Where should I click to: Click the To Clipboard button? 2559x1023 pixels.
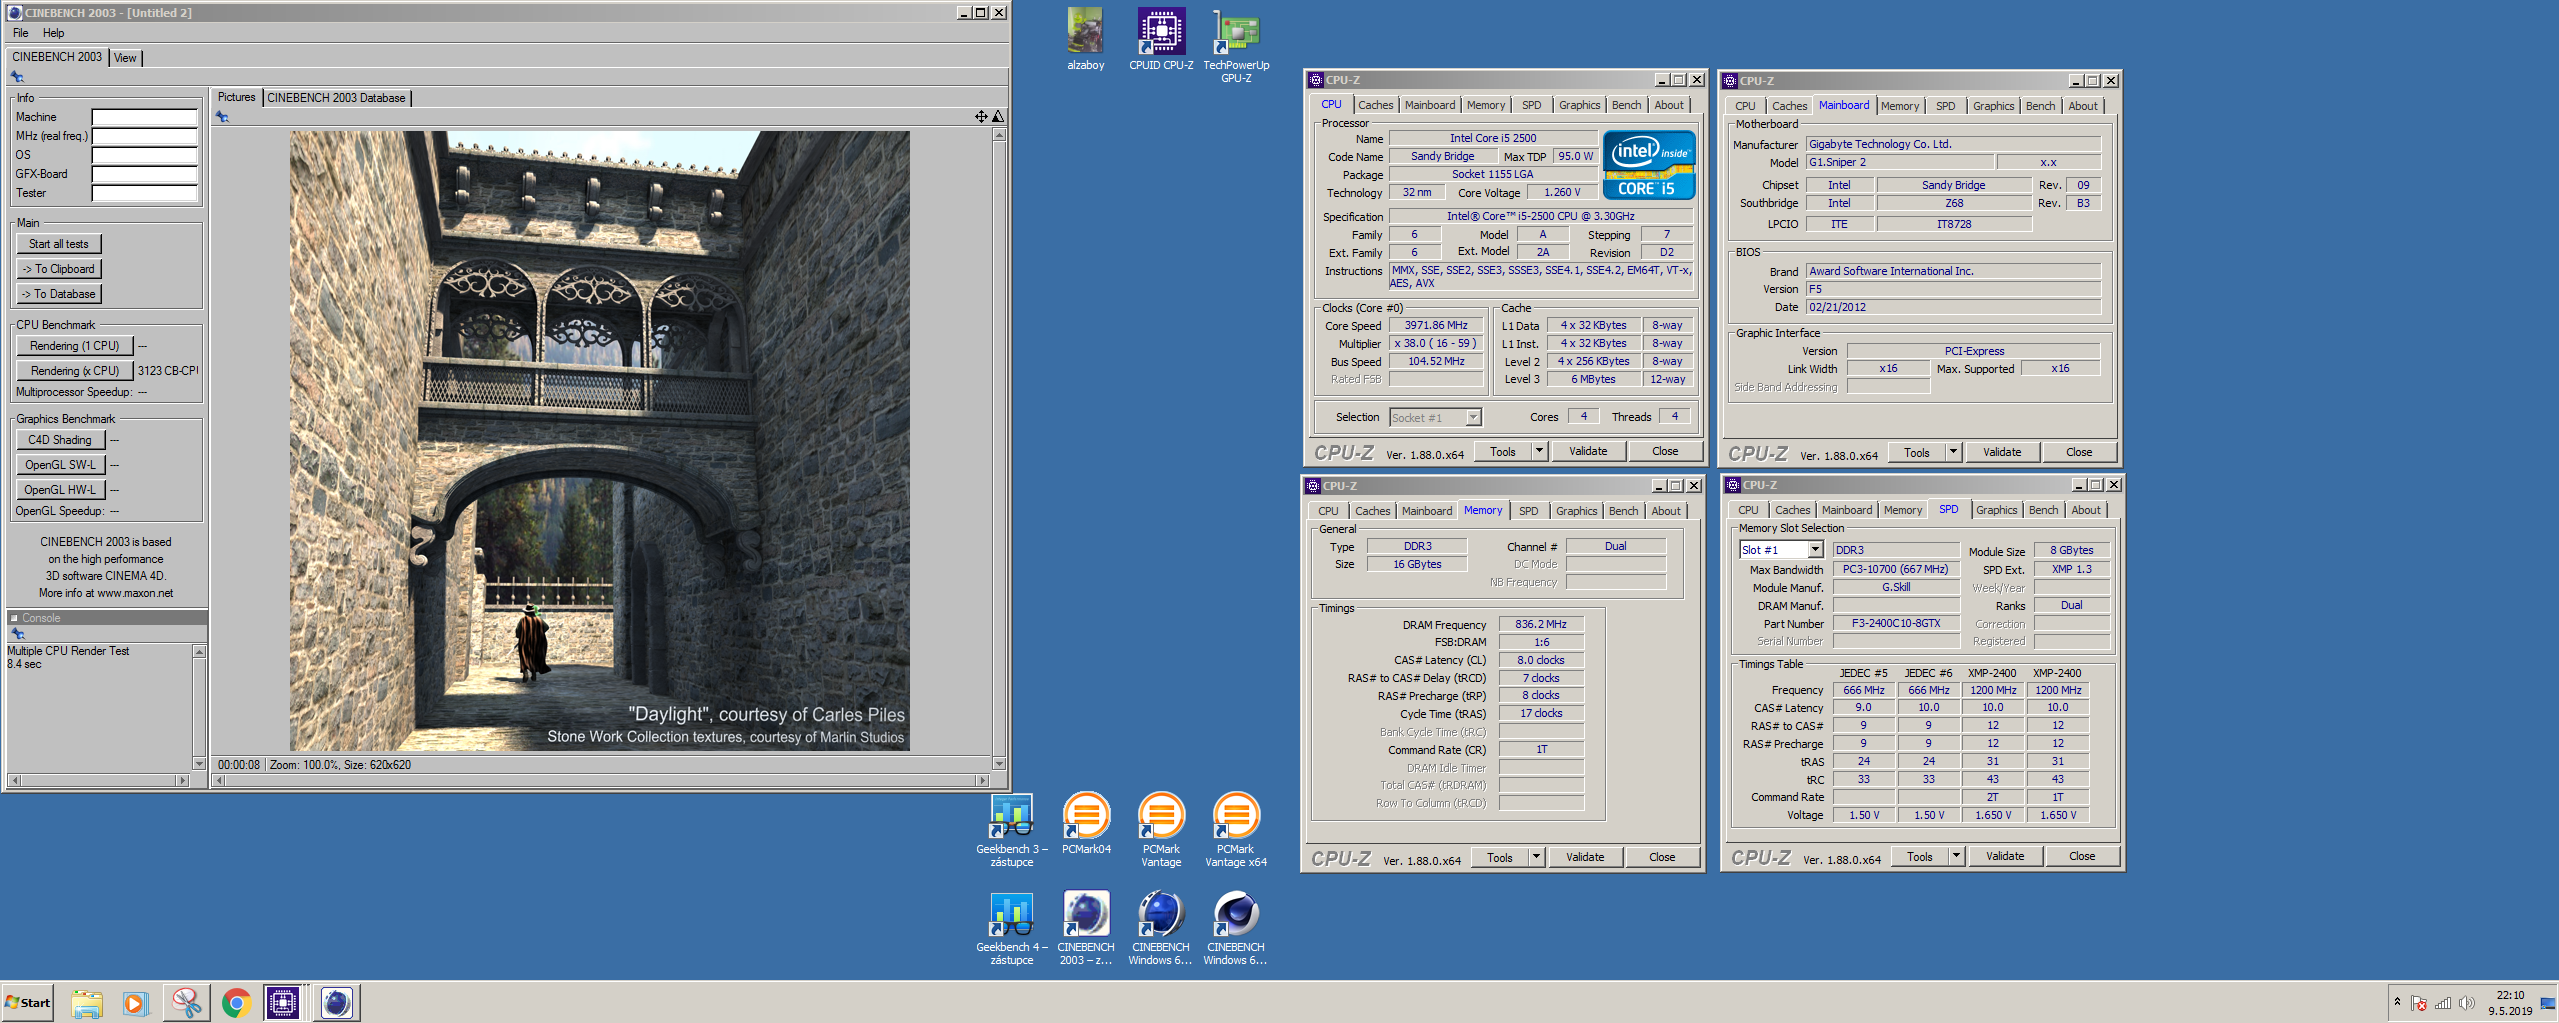click(59, 269)
